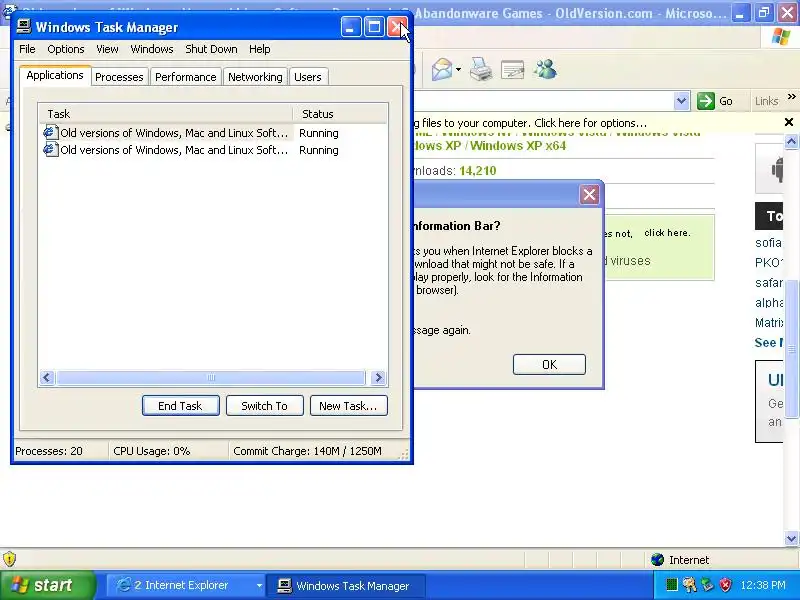Click the task list horizontal scrollbar thumb
Image resolution: width=800 pixels, height=600 pixels.
[x=211, y=378]
